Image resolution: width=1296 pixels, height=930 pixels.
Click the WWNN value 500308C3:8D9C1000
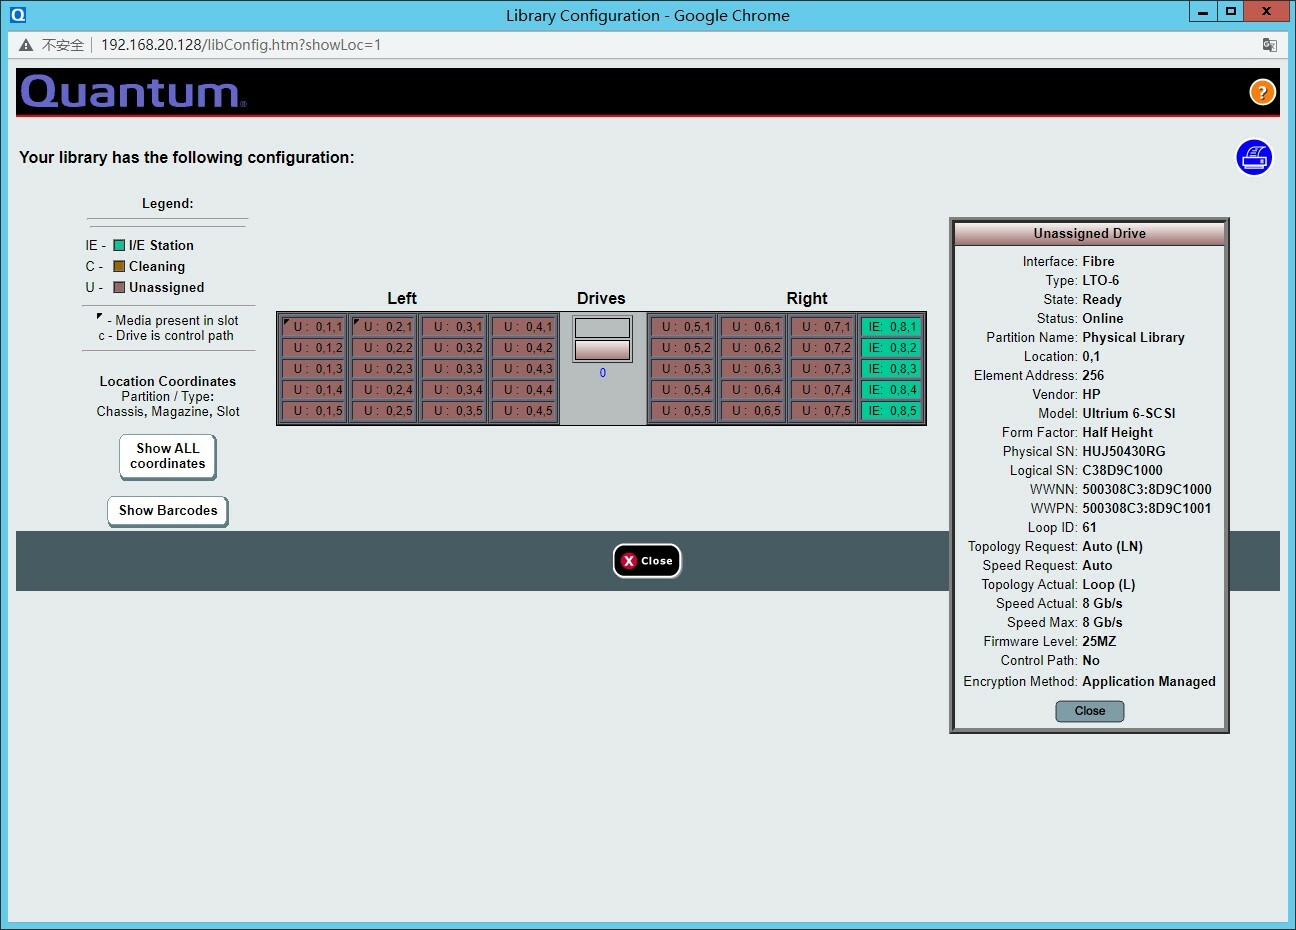coord(1147,490)
